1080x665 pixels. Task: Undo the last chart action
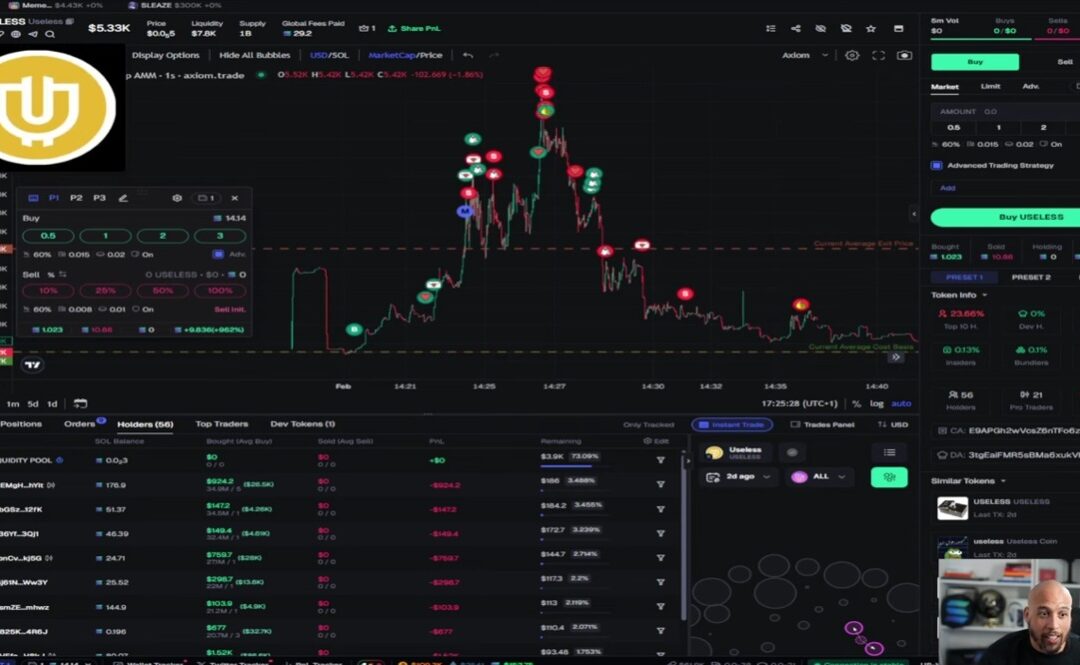point(468,55)
